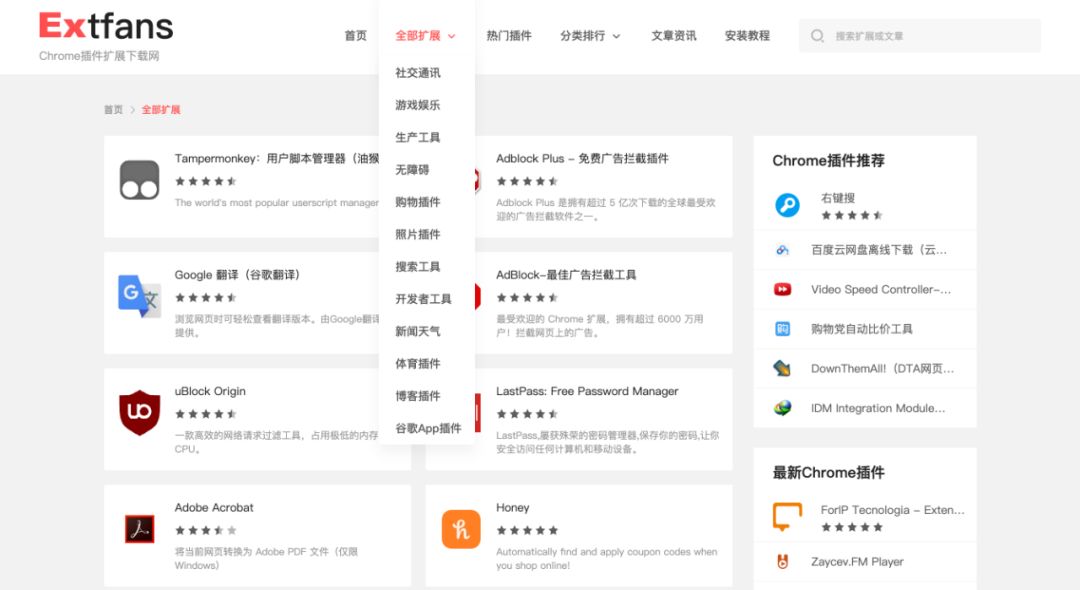Open the Video Speed Controller link
The width and height of the screenshot is (1080, 590).
pyautogui.click(x=881, y=289)
